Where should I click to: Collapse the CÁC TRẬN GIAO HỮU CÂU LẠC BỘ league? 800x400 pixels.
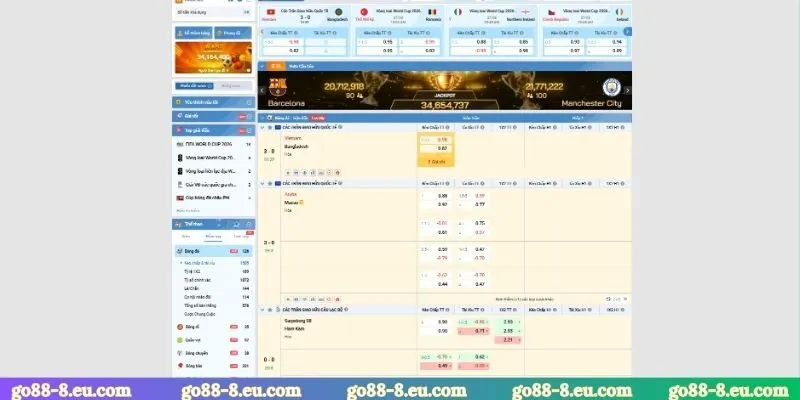tap(262, 309)
